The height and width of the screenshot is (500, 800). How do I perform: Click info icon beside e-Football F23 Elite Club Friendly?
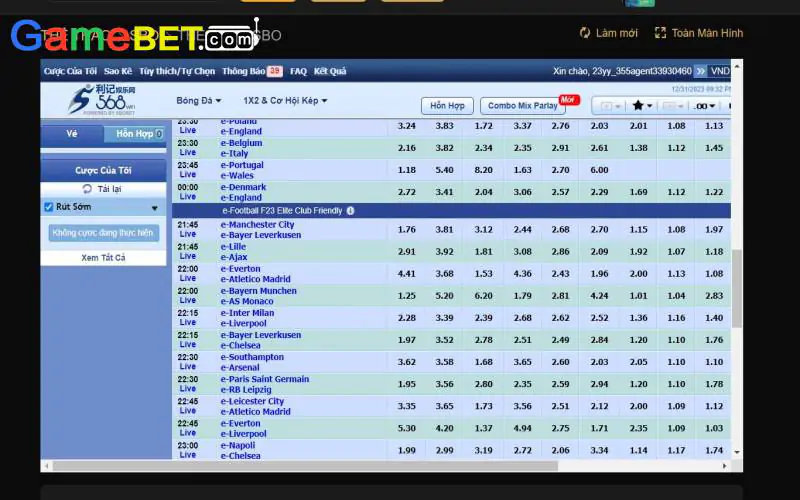click(350, 211)
